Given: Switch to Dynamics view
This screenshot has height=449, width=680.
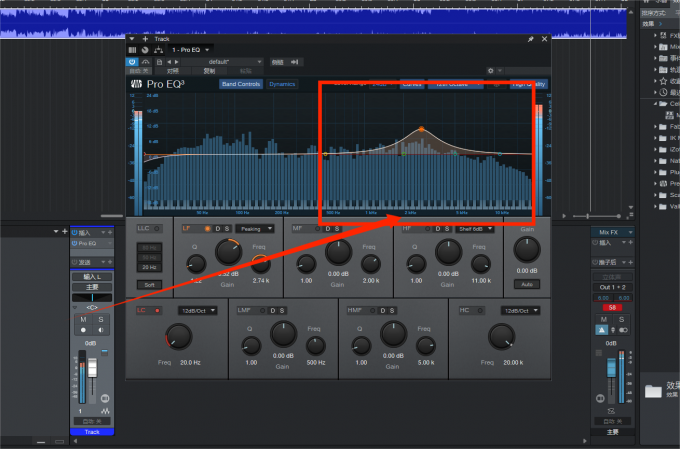Looking at the screenshot, I should (282, 84).
